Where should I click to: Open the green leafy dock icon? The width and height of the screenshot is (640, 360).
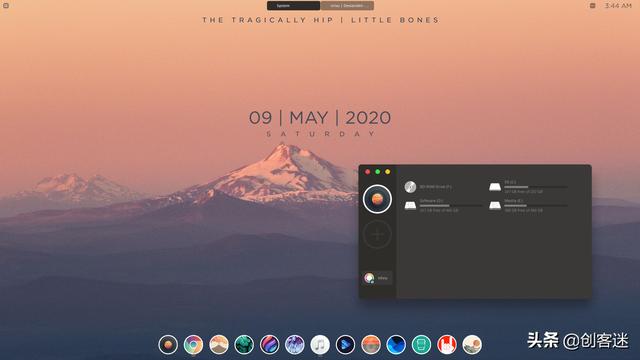tap(244, 344)
